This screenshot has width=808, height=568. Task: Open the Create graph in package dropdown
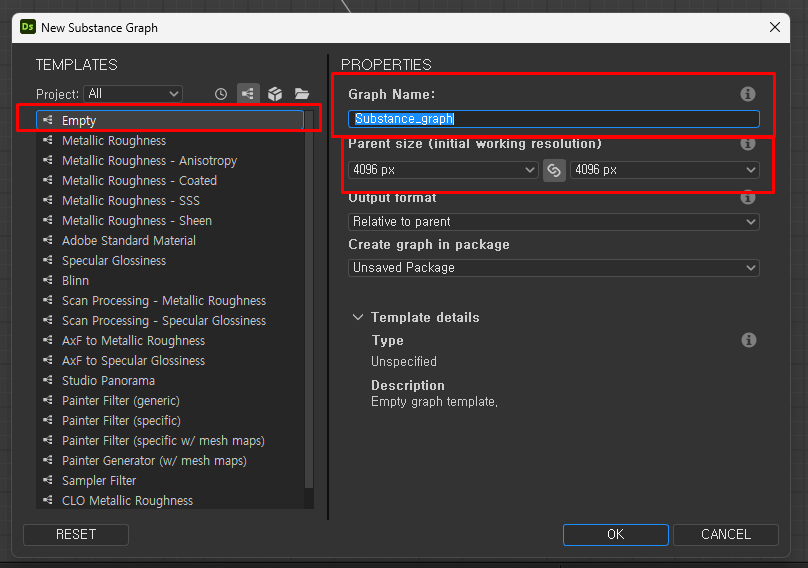pos(553,268)
